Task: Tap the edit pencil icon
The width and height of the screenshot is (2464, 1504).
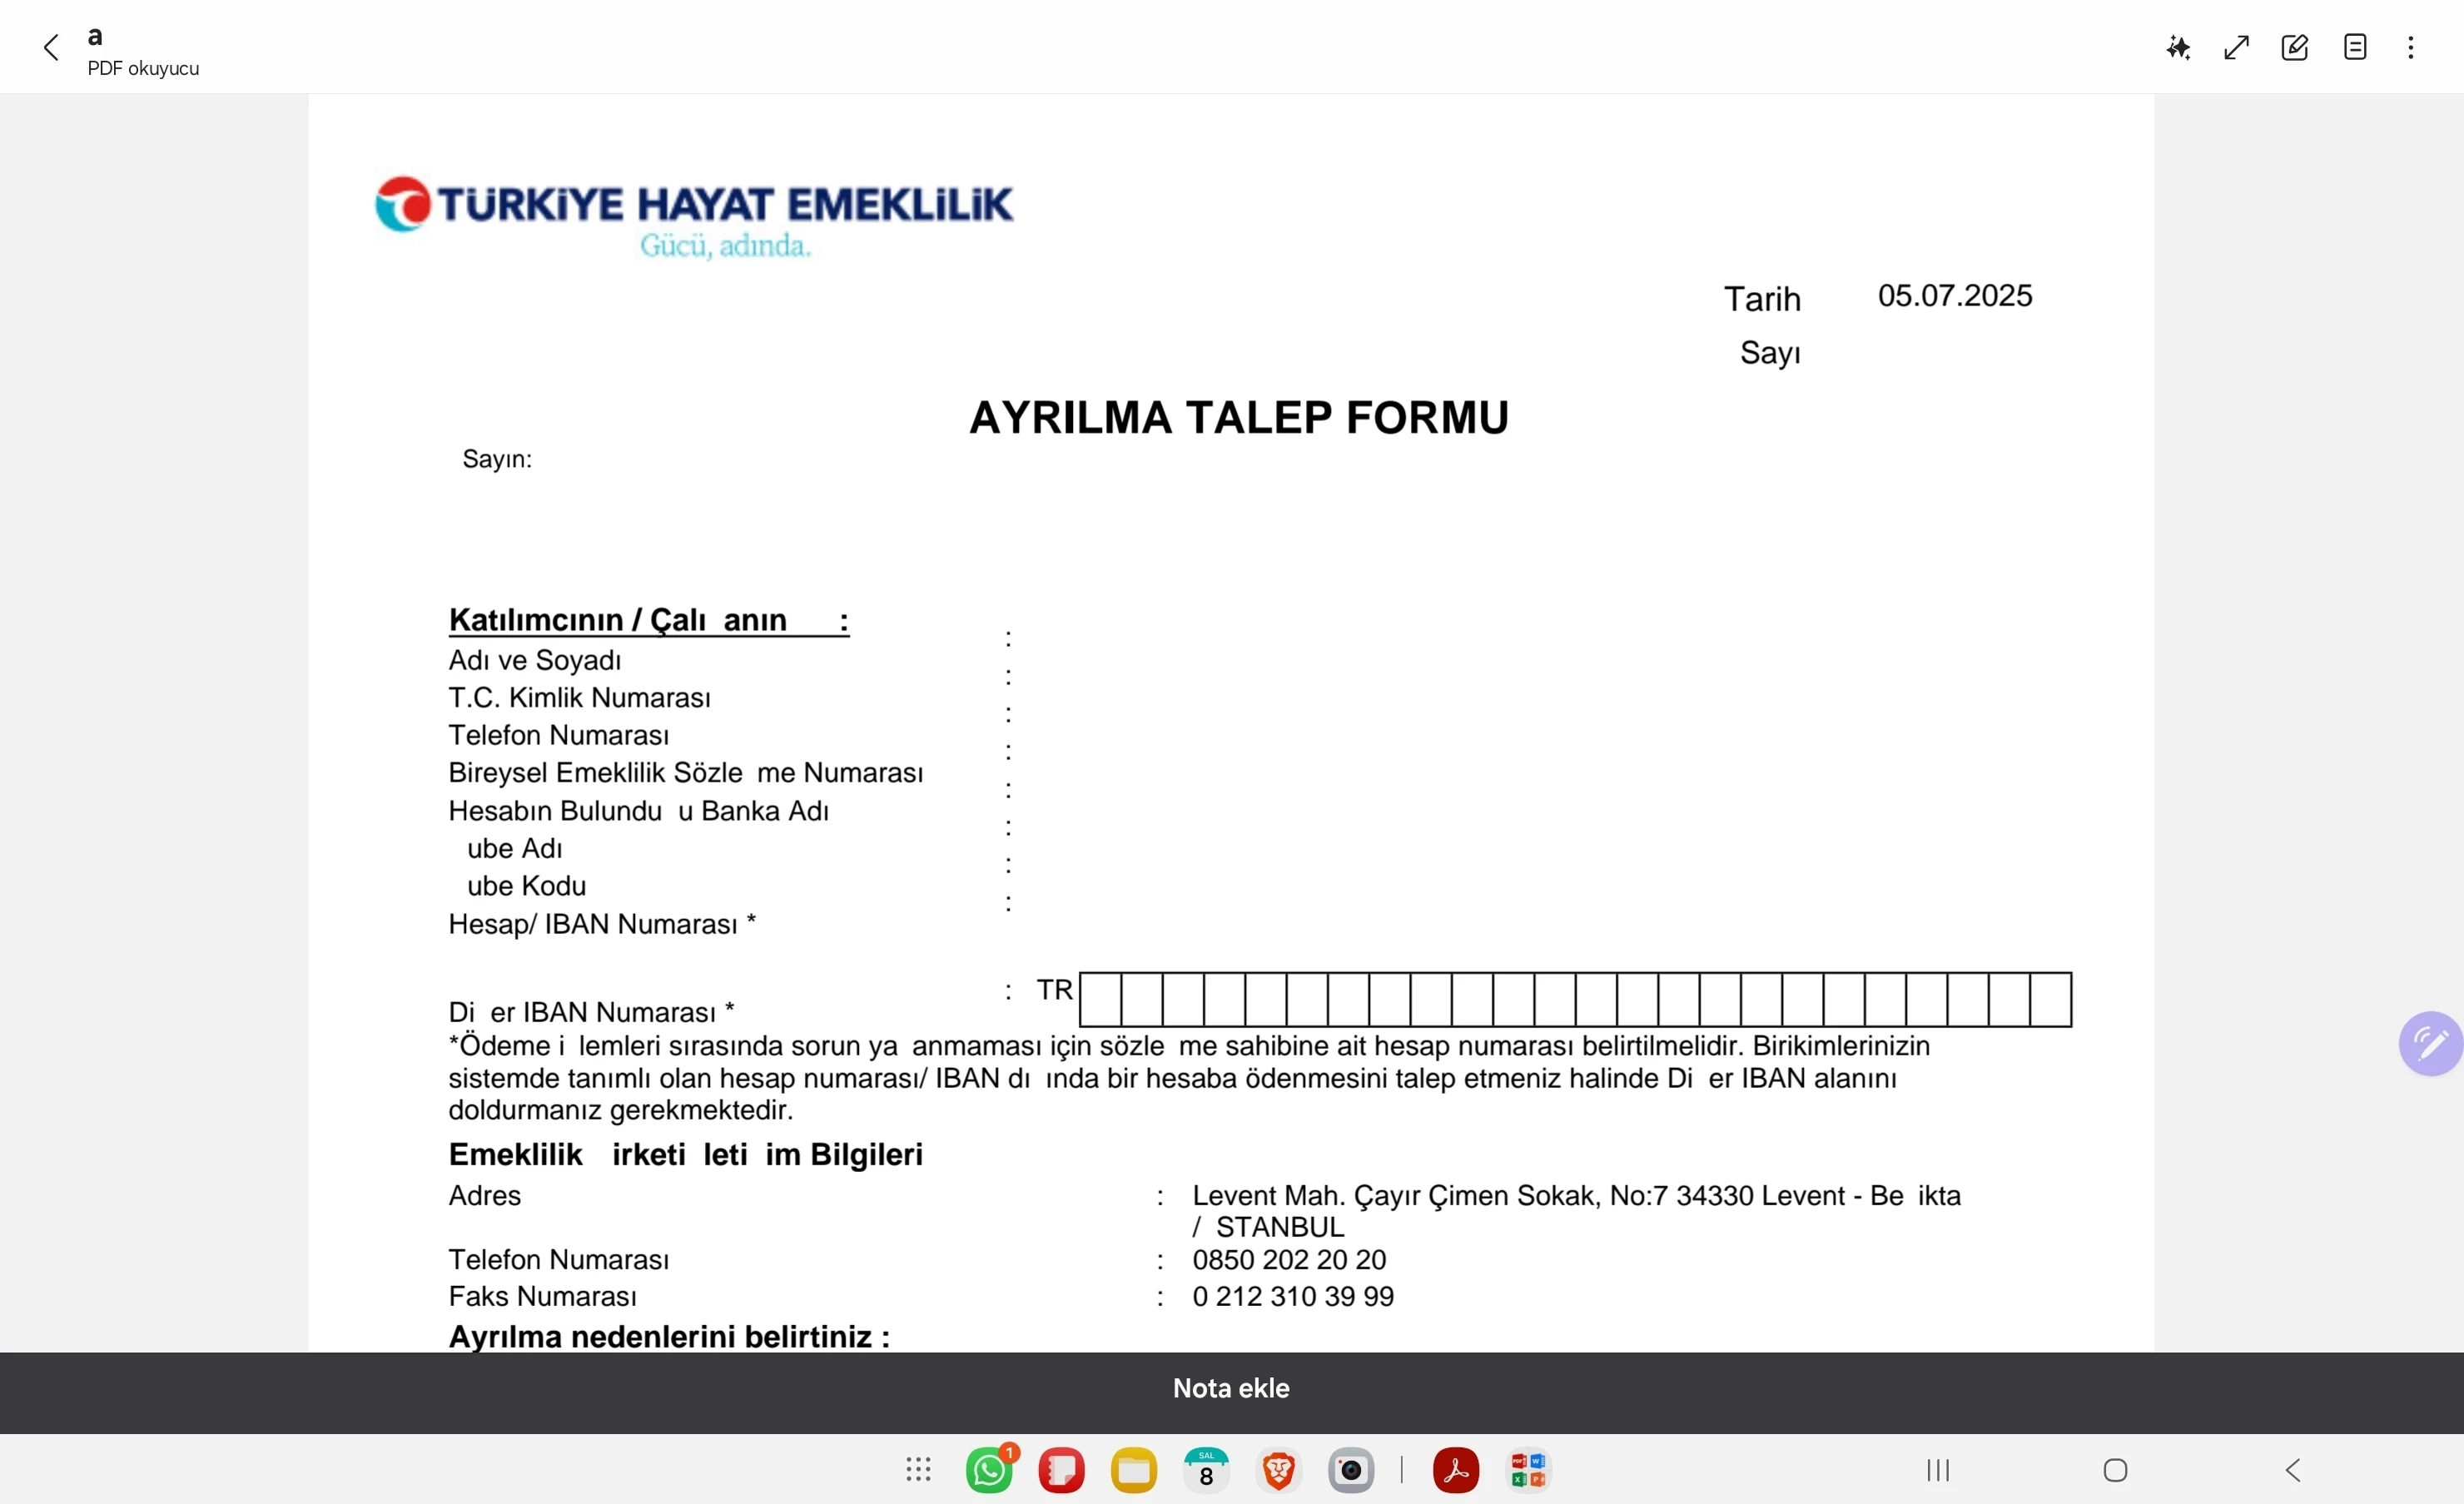Action: coord(2294,48)
